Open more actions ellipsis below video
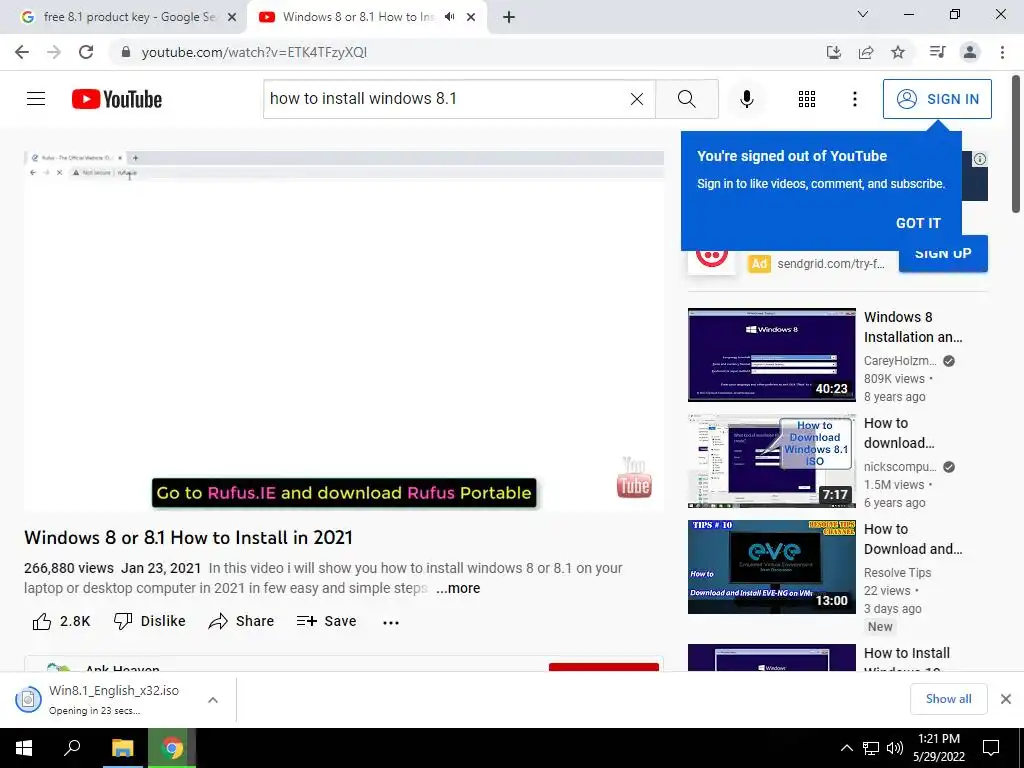Screen dimensions: 1024x768 391,622
